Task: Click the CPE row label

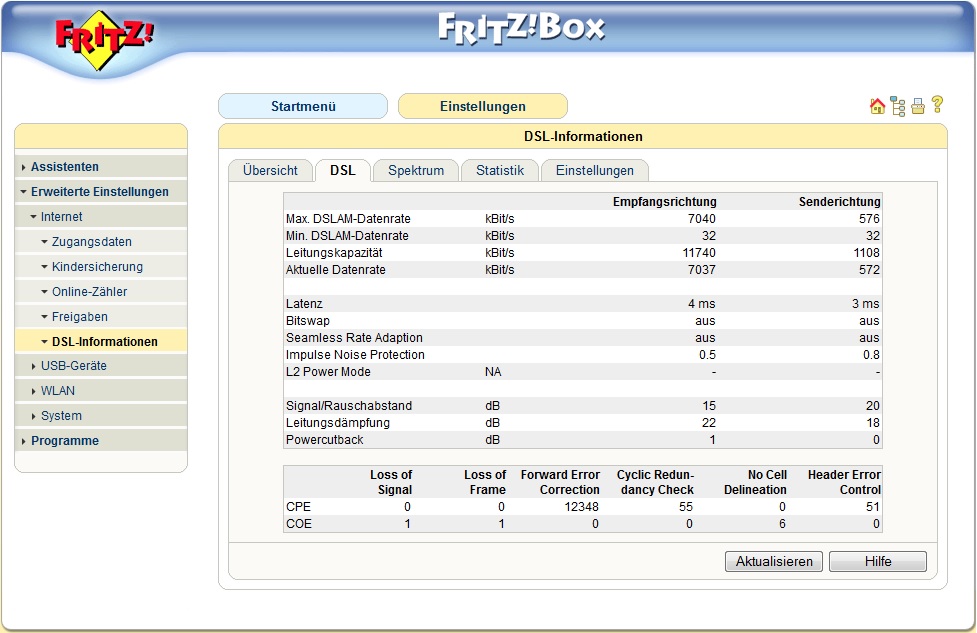Action: (x=298, y=507)
